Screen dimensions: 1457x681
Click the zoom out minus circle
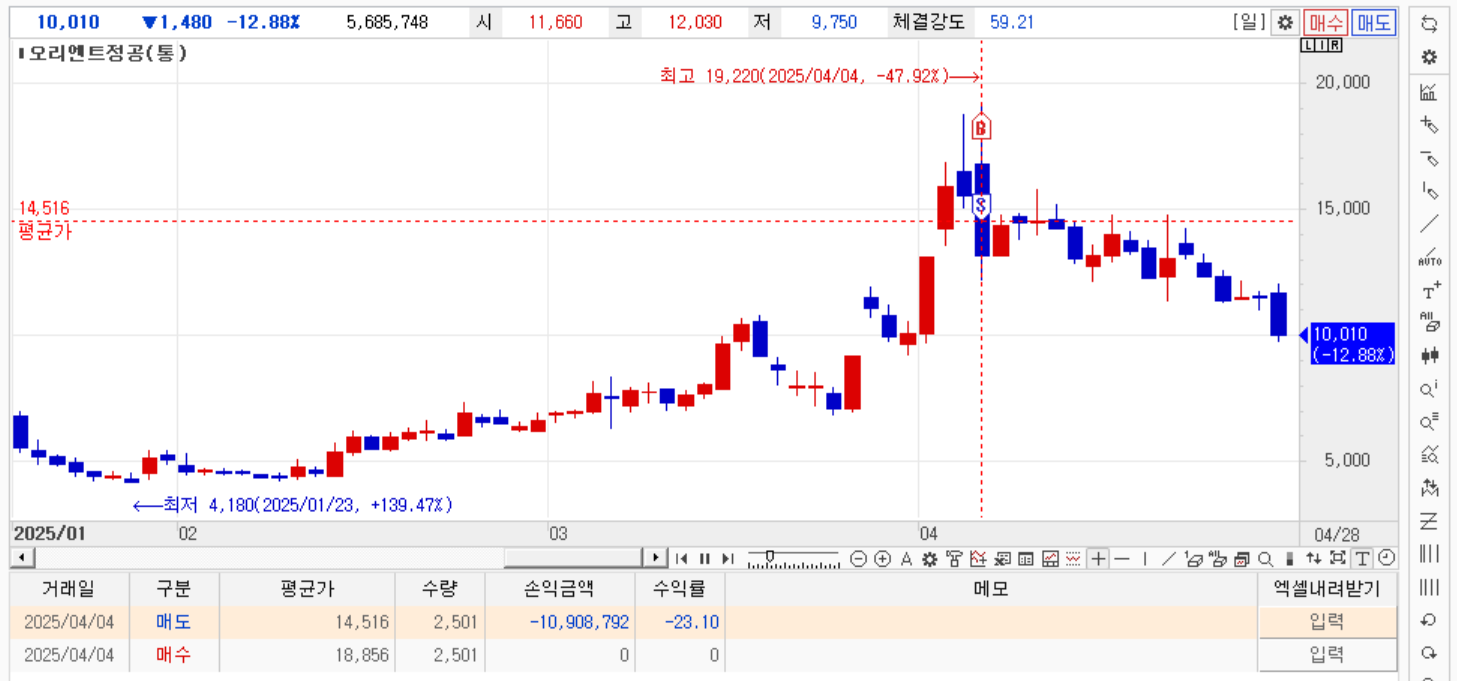point(858,559)
